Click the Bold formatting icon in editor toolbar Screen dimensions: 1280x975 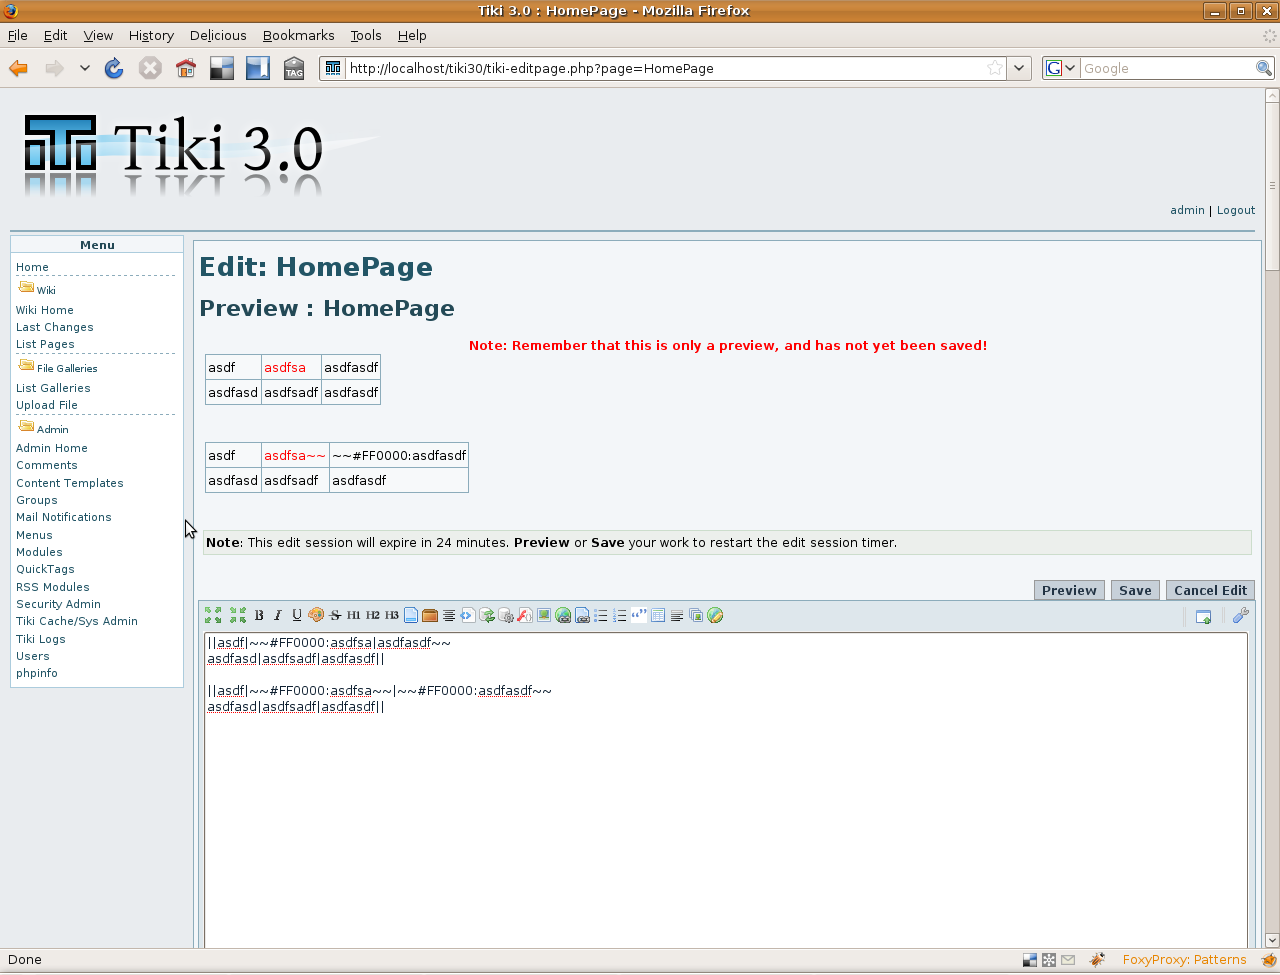pos(259,616)
